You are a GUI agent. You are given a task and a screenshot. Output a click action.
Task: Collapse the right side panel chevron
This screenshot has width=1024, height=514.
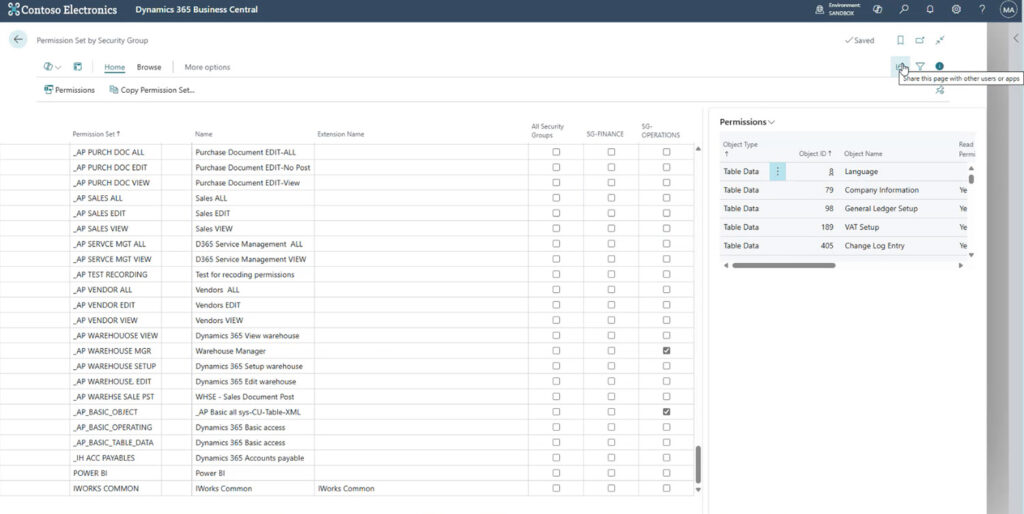click(x=1016, y=39)
